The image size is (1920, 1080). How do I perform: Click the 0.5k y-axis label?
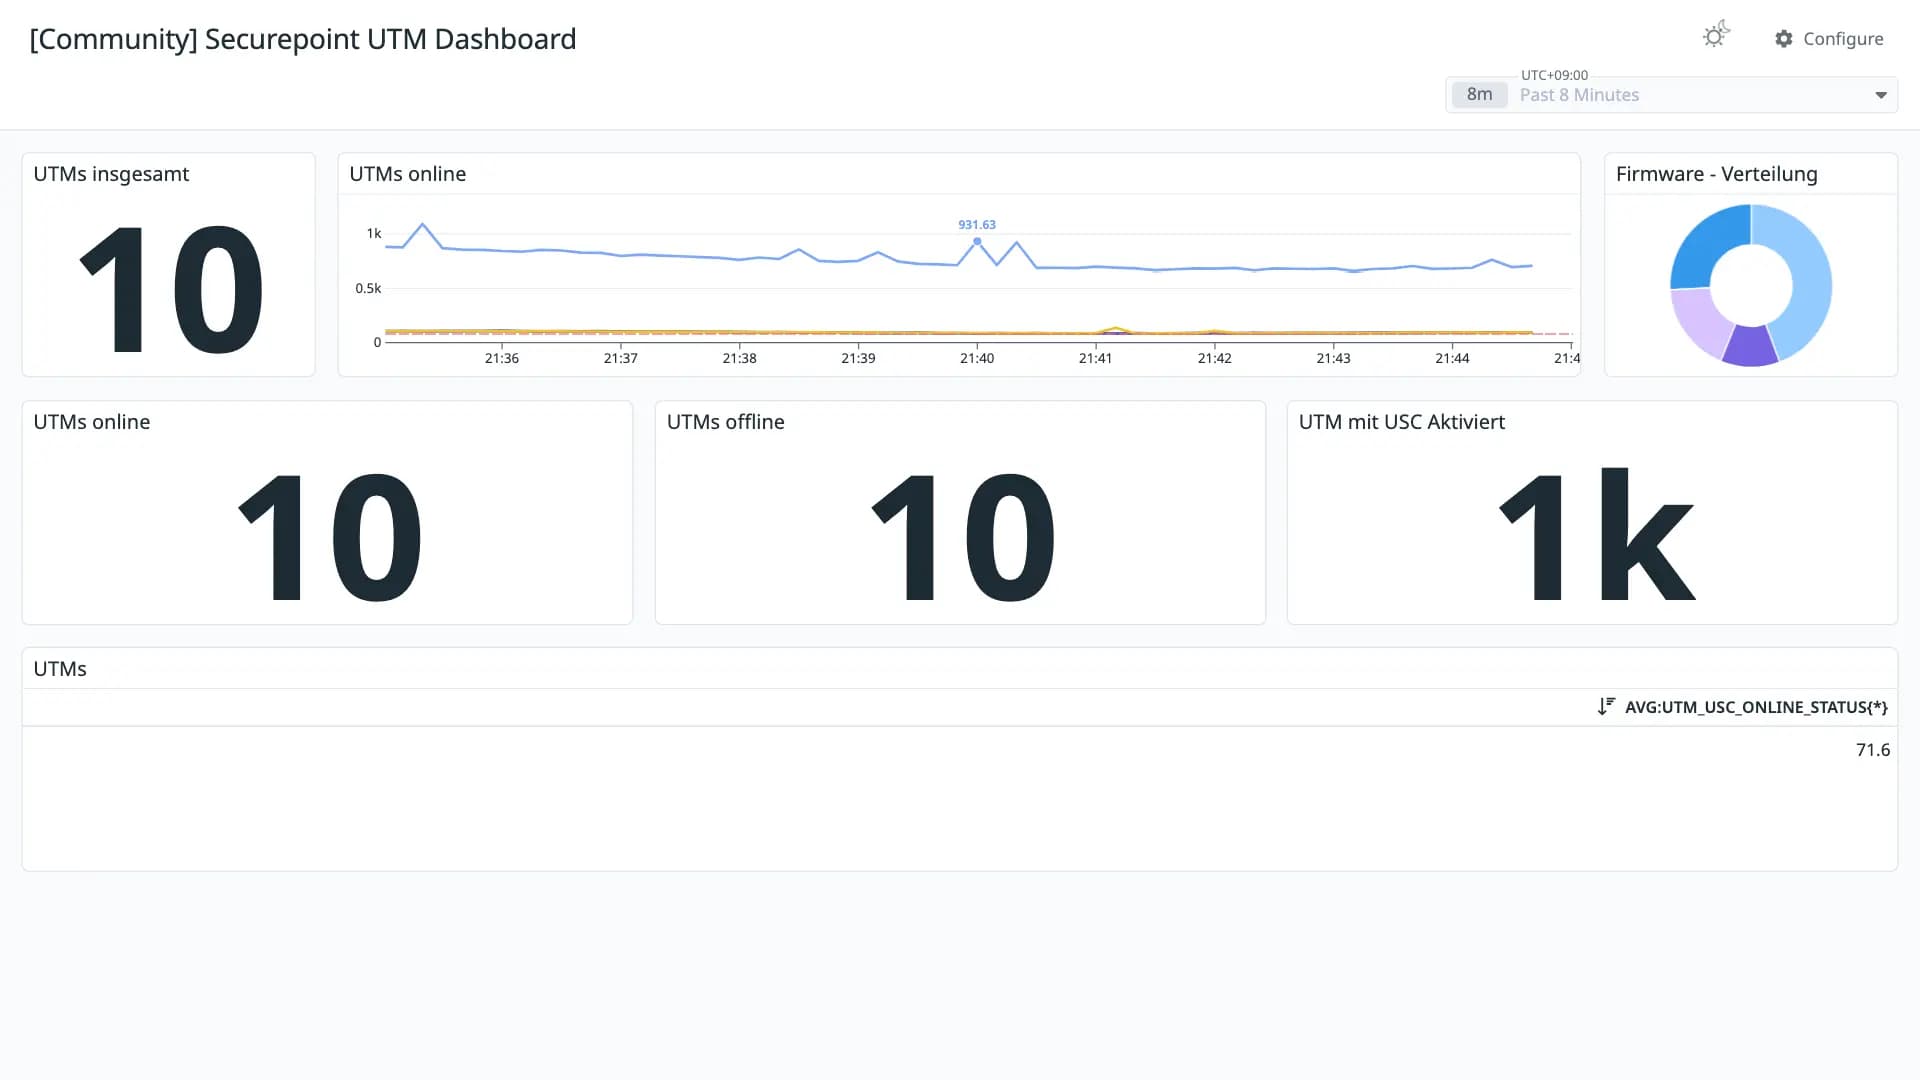tap(368, 288)
